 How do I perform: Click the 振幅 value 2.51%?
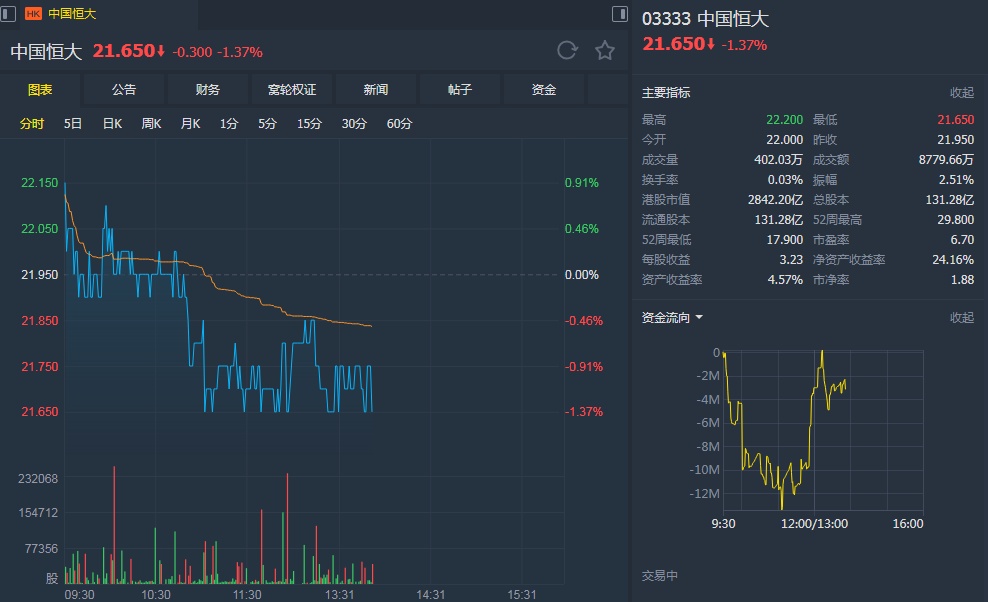click(956, 180)
